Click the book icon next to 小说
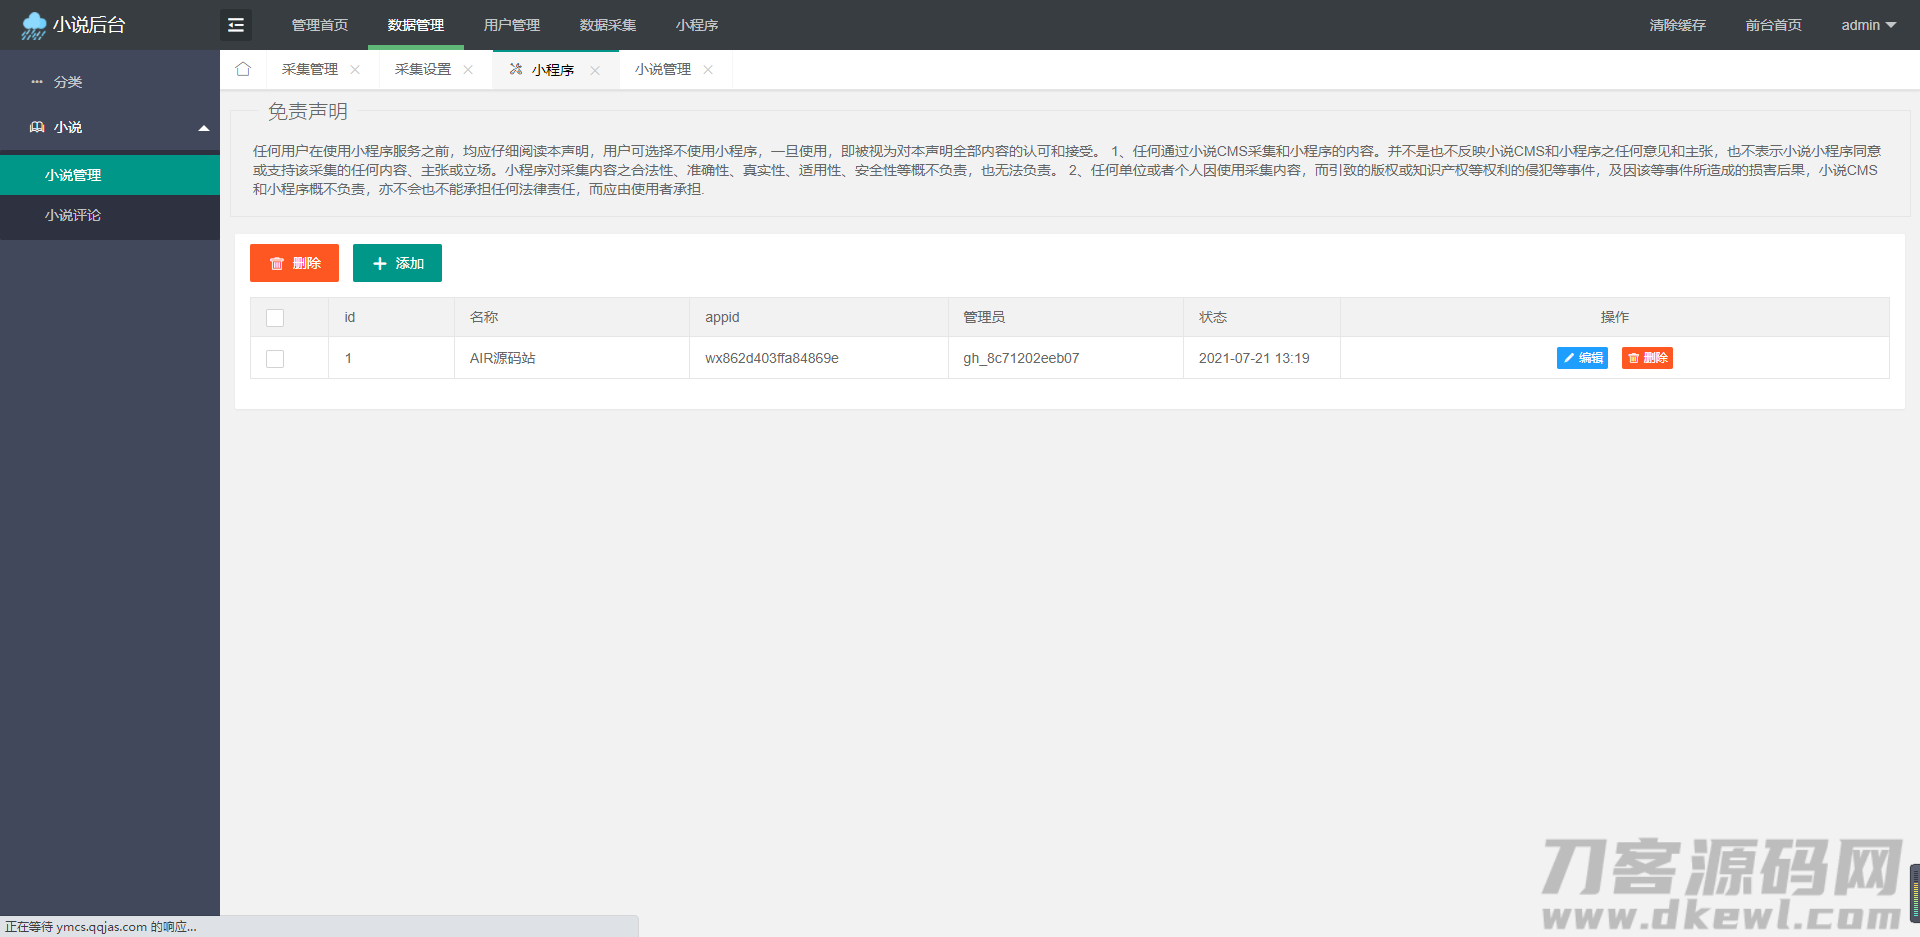This screenshot has height=937, width=1920. point(38,126)
